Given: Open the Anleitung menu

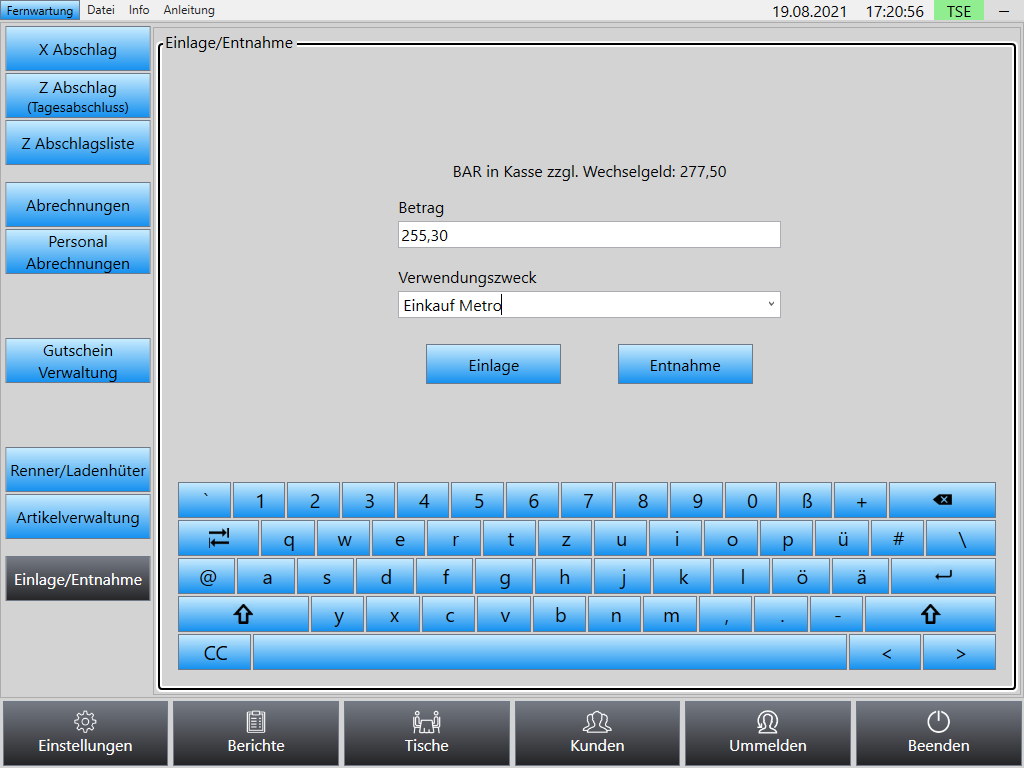Looking at the screenshot, I should pos(189,10).
